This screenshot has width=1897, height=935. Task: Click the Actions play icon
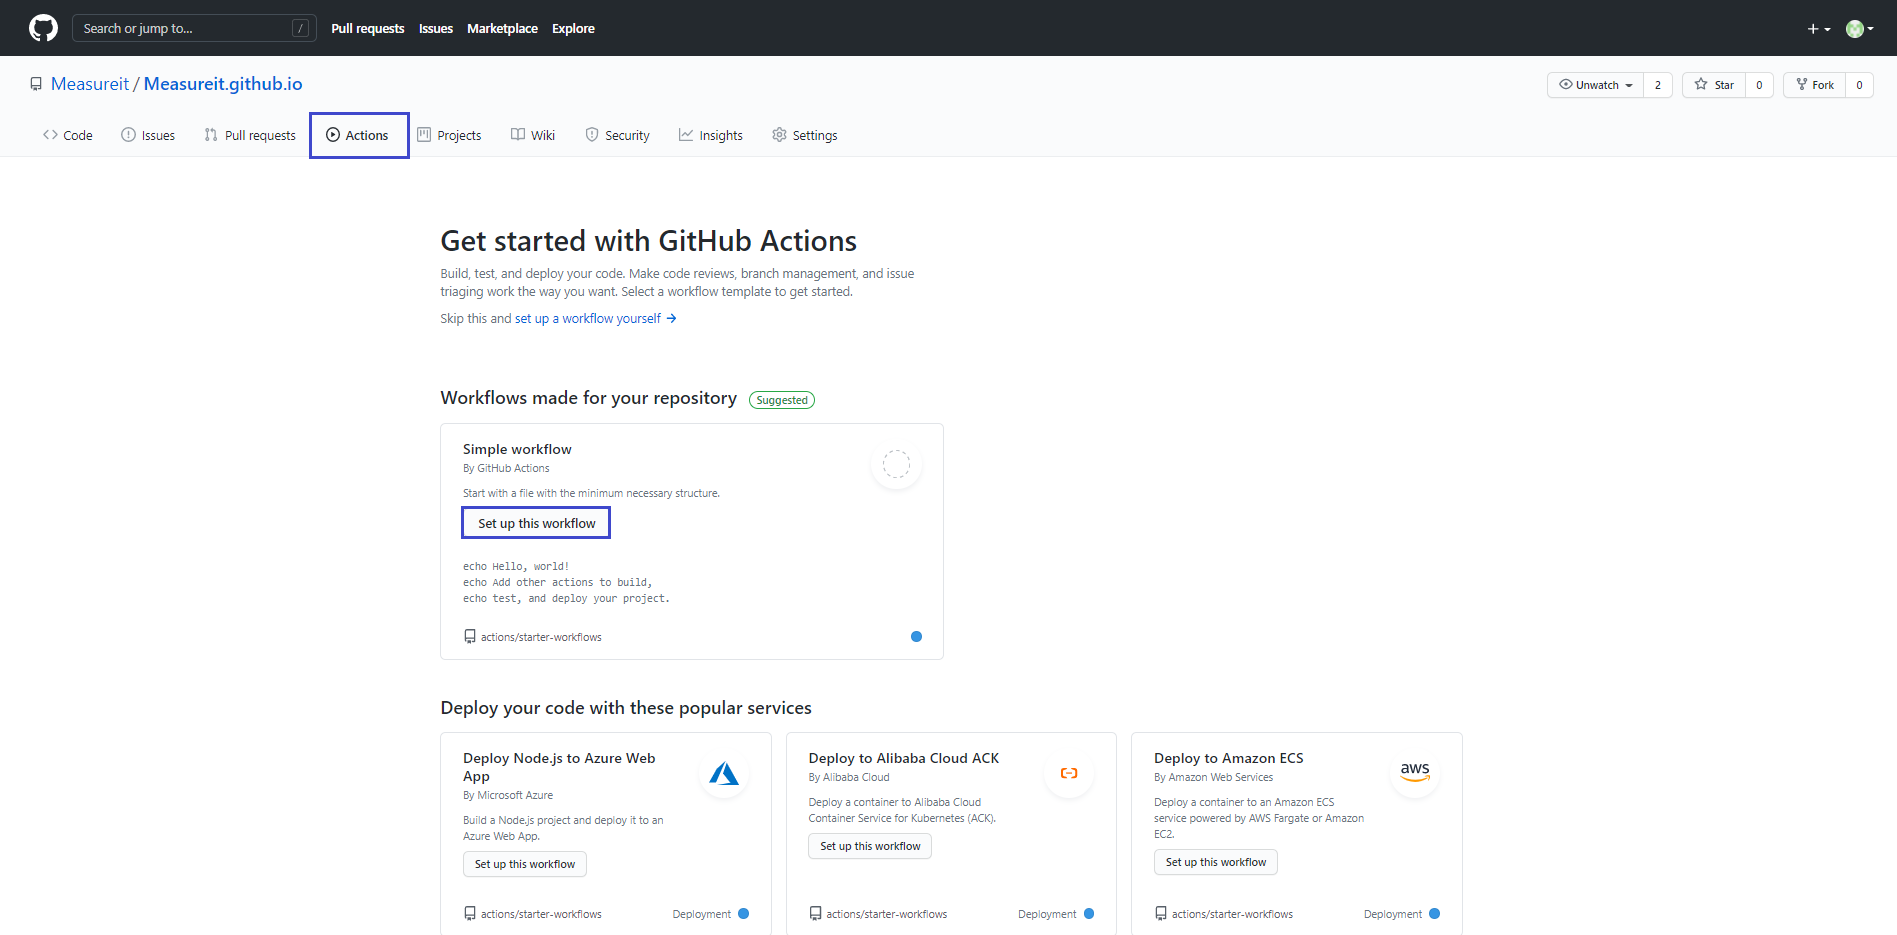pyautogui.click(x=333, y=135)
